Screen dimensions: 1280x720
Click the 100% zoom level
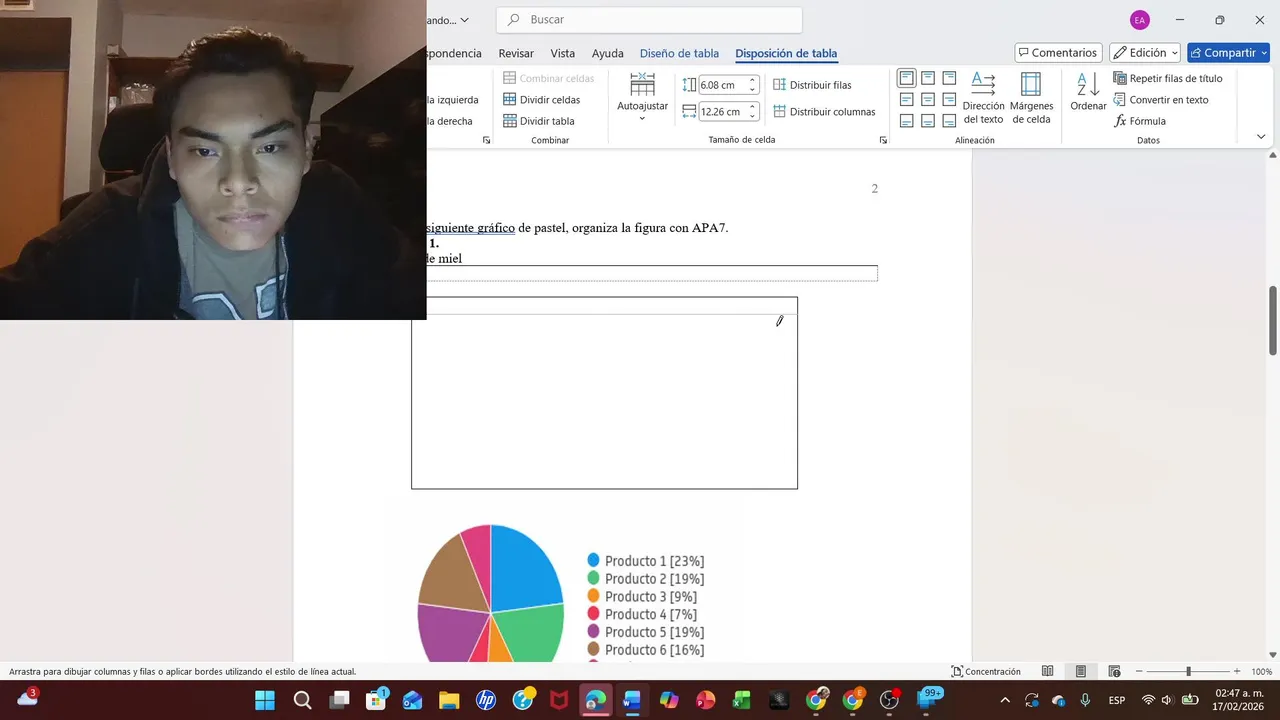click(x=1261, y=672)
